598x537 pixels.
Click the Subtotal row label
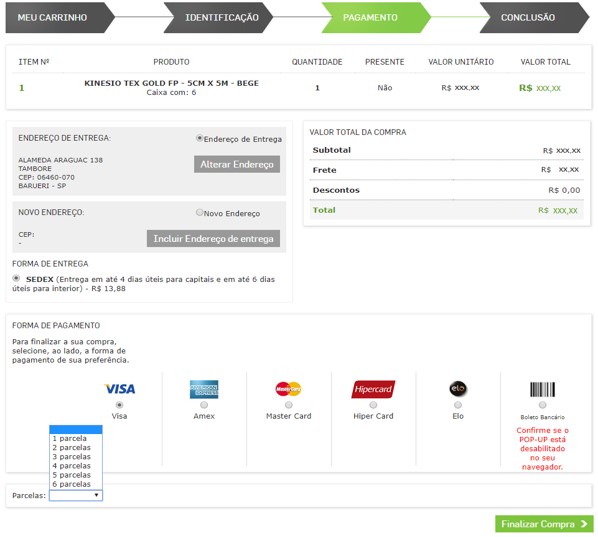pyautogui.click(x=332, y=150)
